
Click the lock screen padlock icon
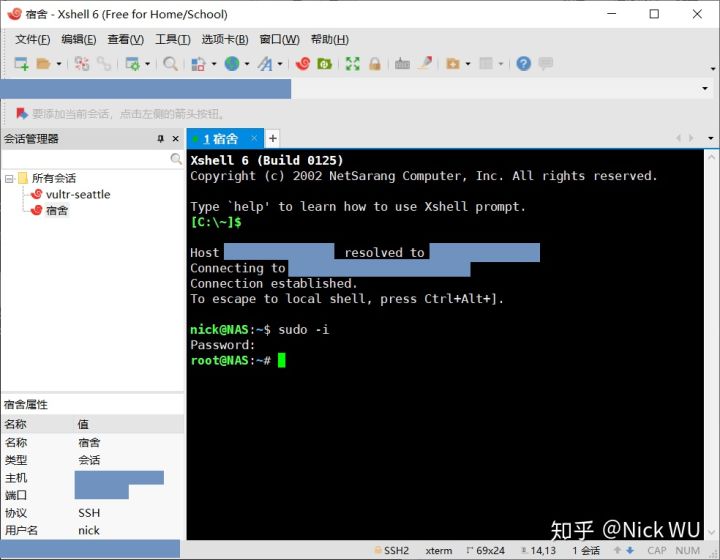coord(375,64)
